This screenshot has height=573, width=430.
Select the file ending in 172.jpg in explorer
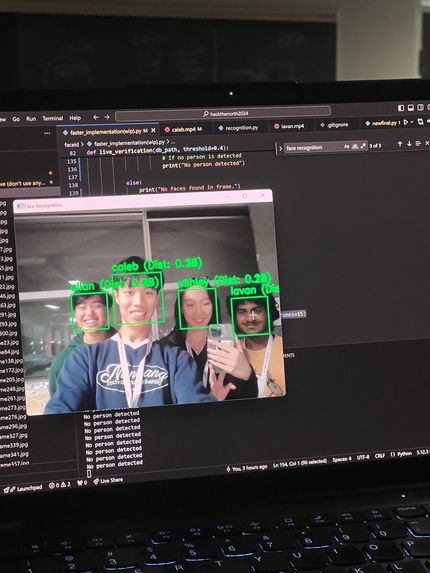click(12, 370)
